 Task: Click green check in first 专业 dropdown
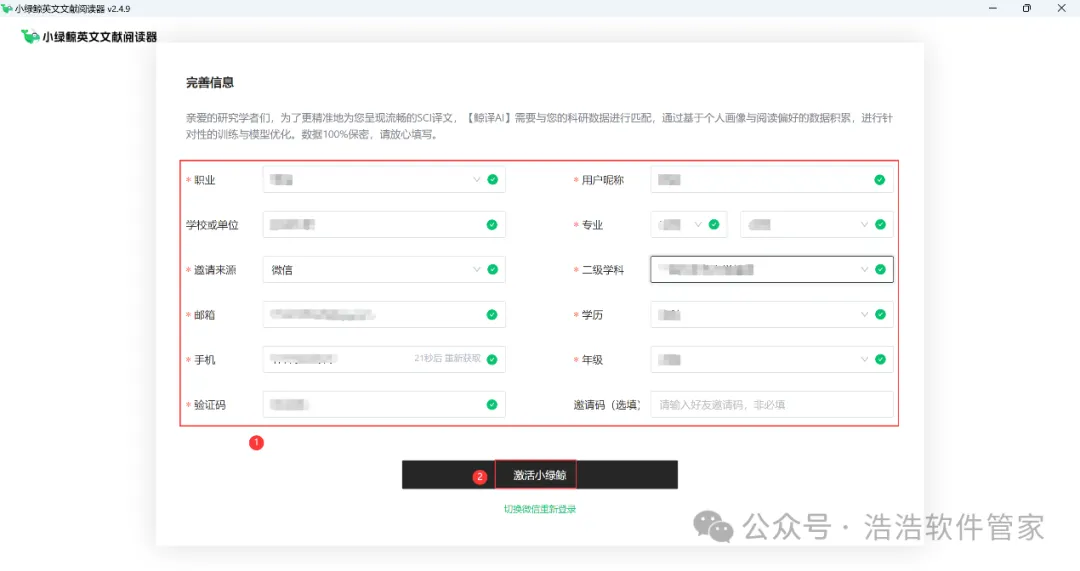pyautogui.click(x=714, y=224)
